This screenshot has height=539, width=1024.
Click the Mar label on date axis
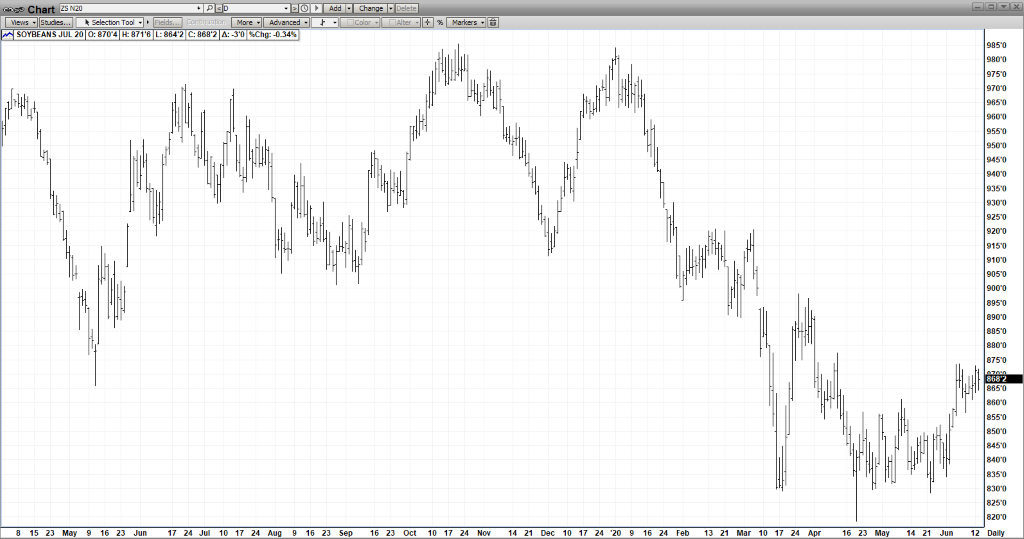pyautogui.click(x=744, y=533)
